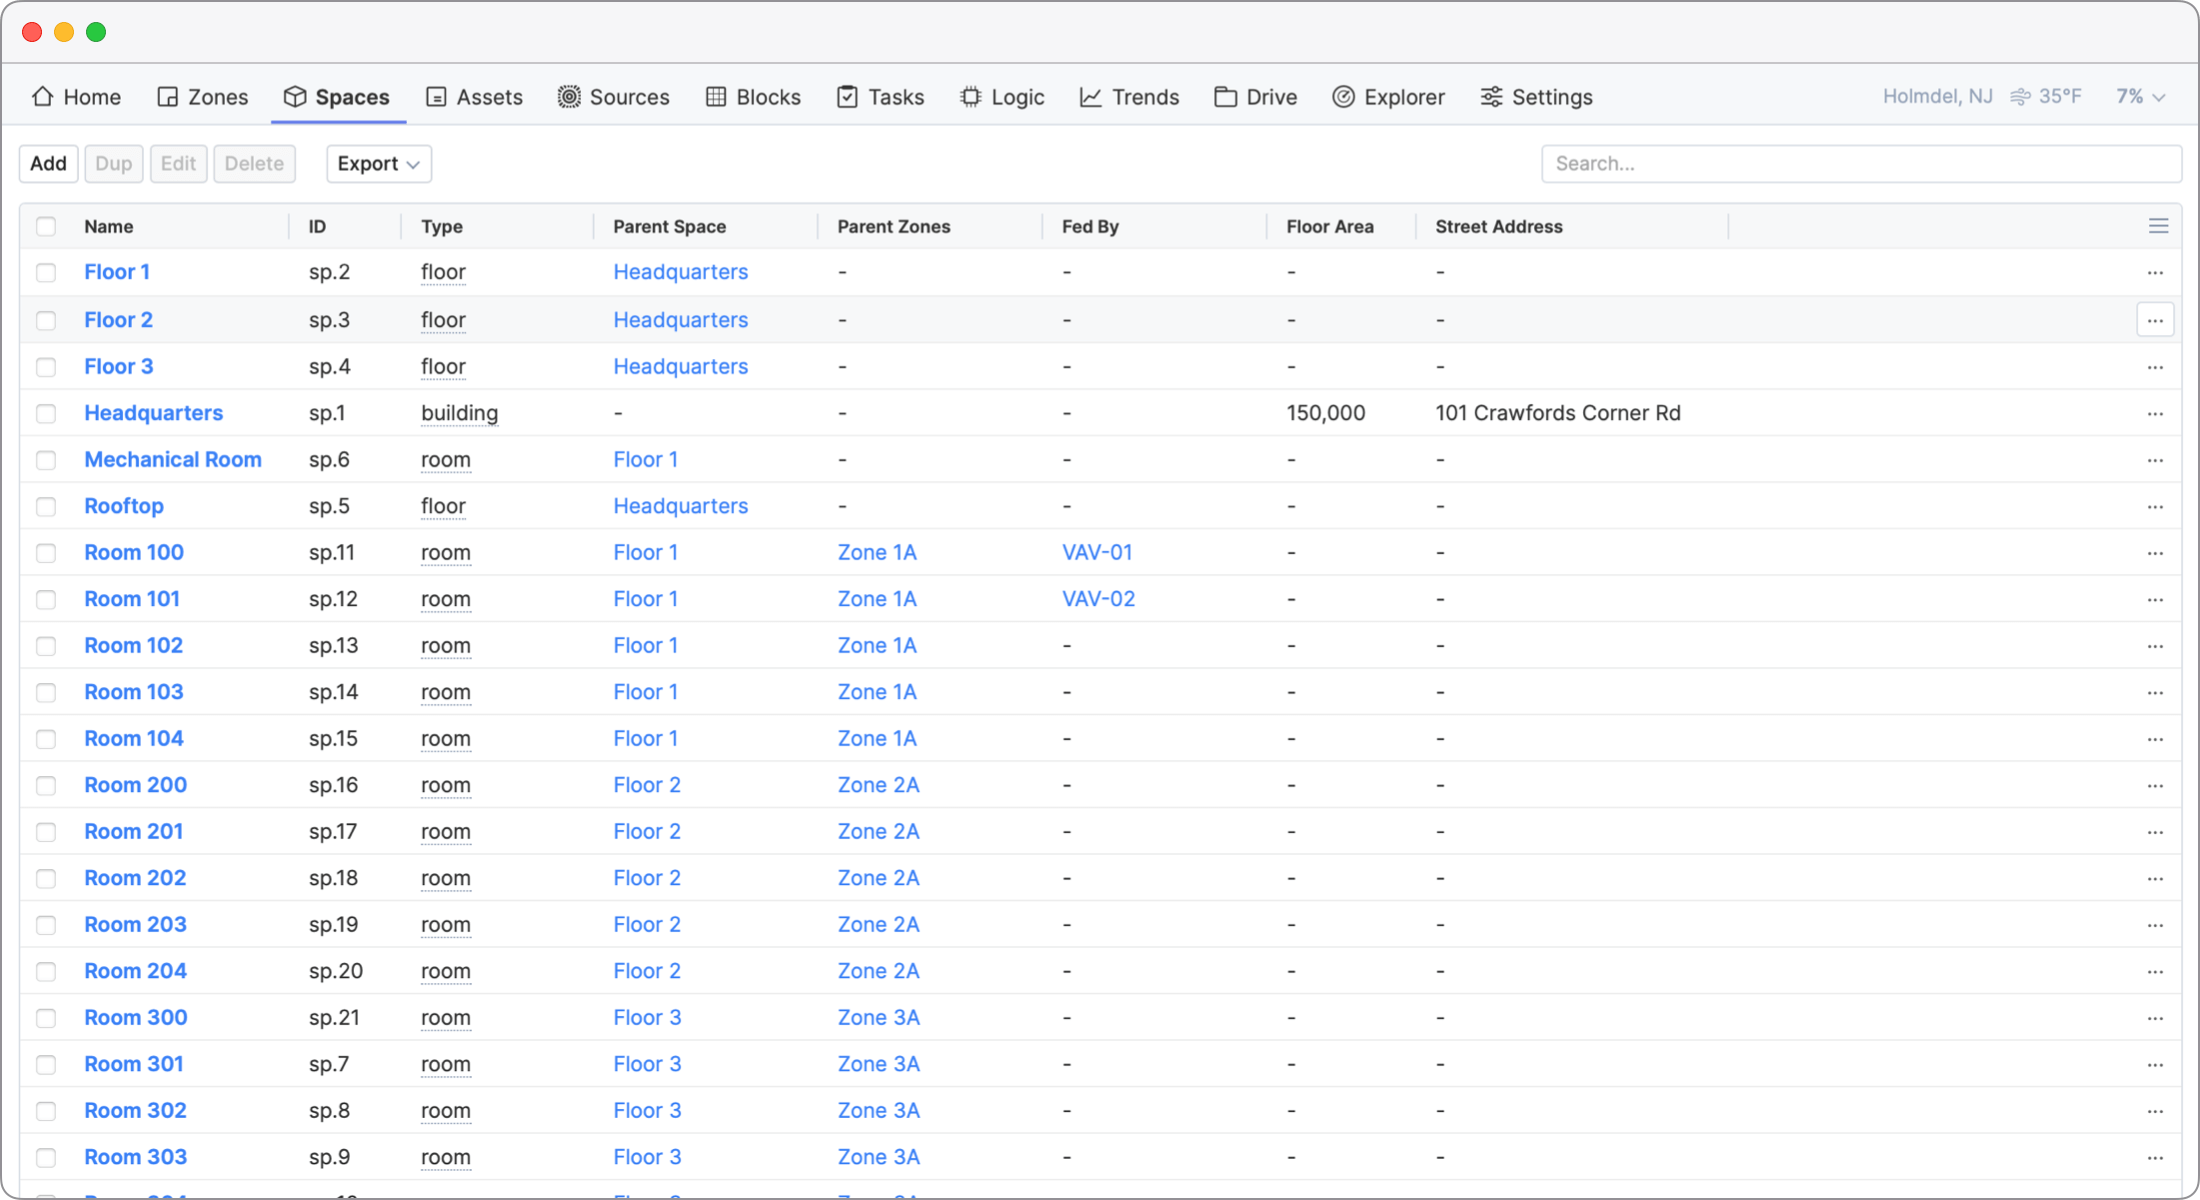2200x1200 pixels.
Task: Open the 7% dropdown at top right
Action: click(x=2140, y=97)
